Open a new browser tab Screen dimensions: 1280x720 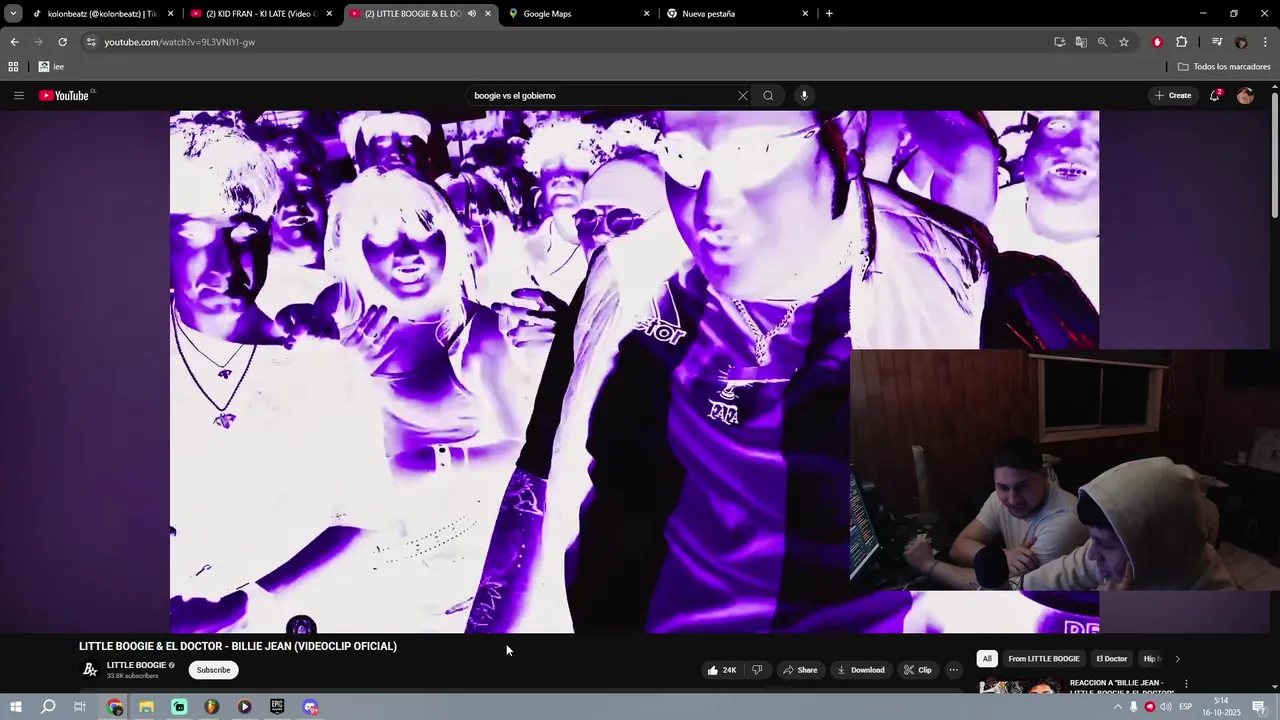pyautogui.click(x=829, y=14)
